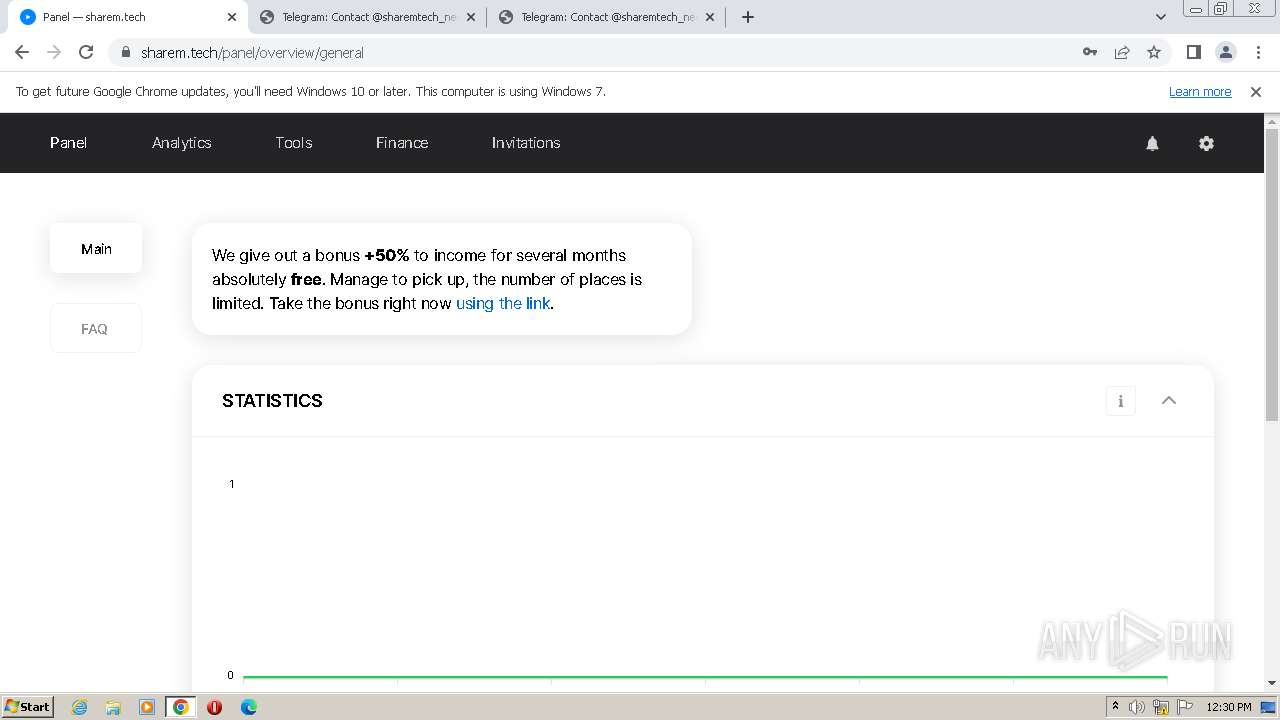
Task: Open the notifications bell icon
Action: click(x=1152, y=143)
